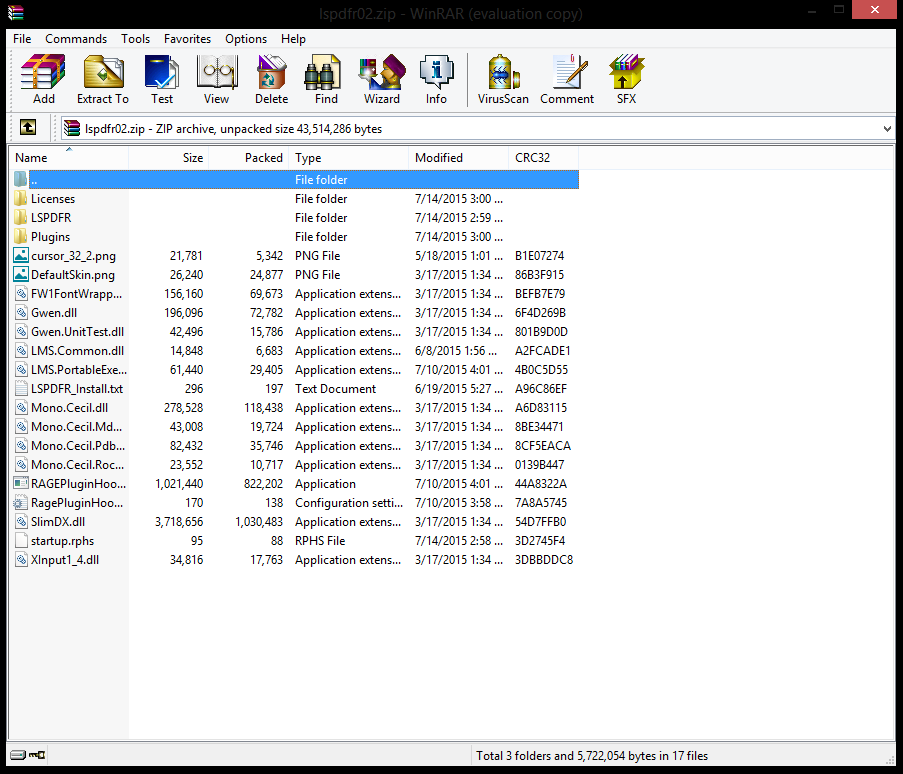The height and width of the screenshot is (774, 903).
Task: Click the LSPDFR_Install.txt document icon
Action: click(21, 389)
